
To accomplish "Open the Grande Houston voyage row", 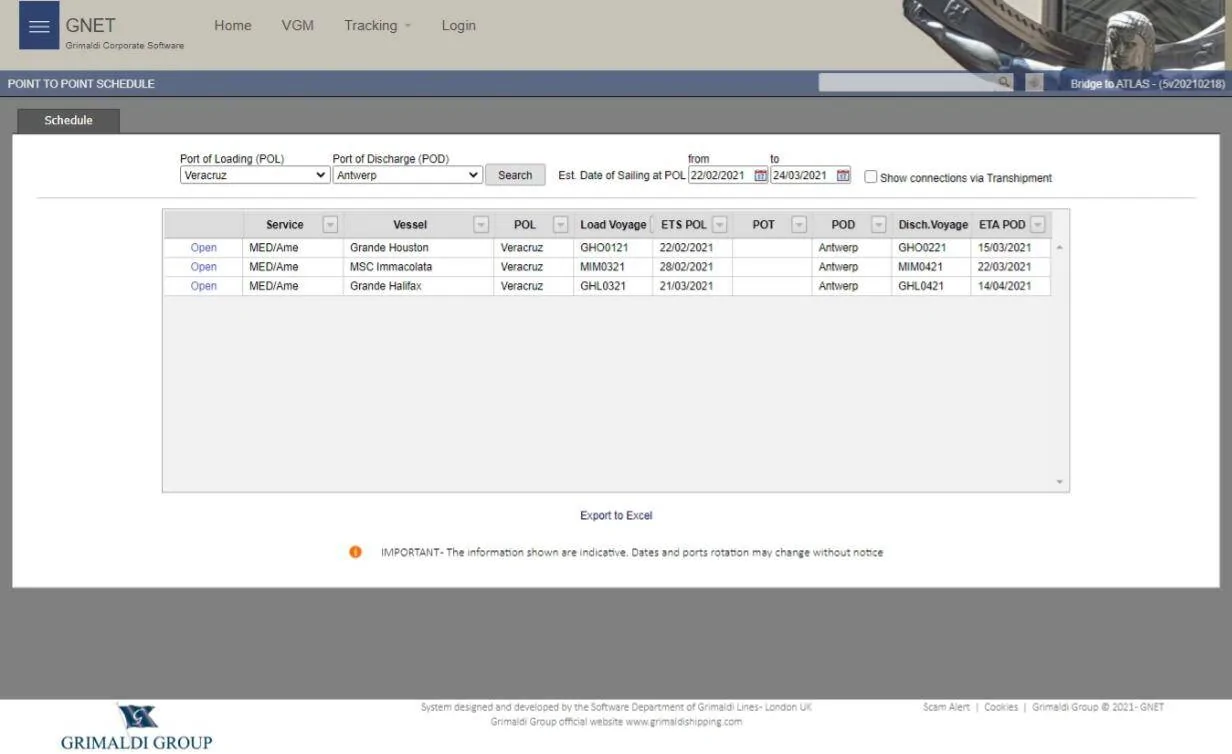I will 204,248.
